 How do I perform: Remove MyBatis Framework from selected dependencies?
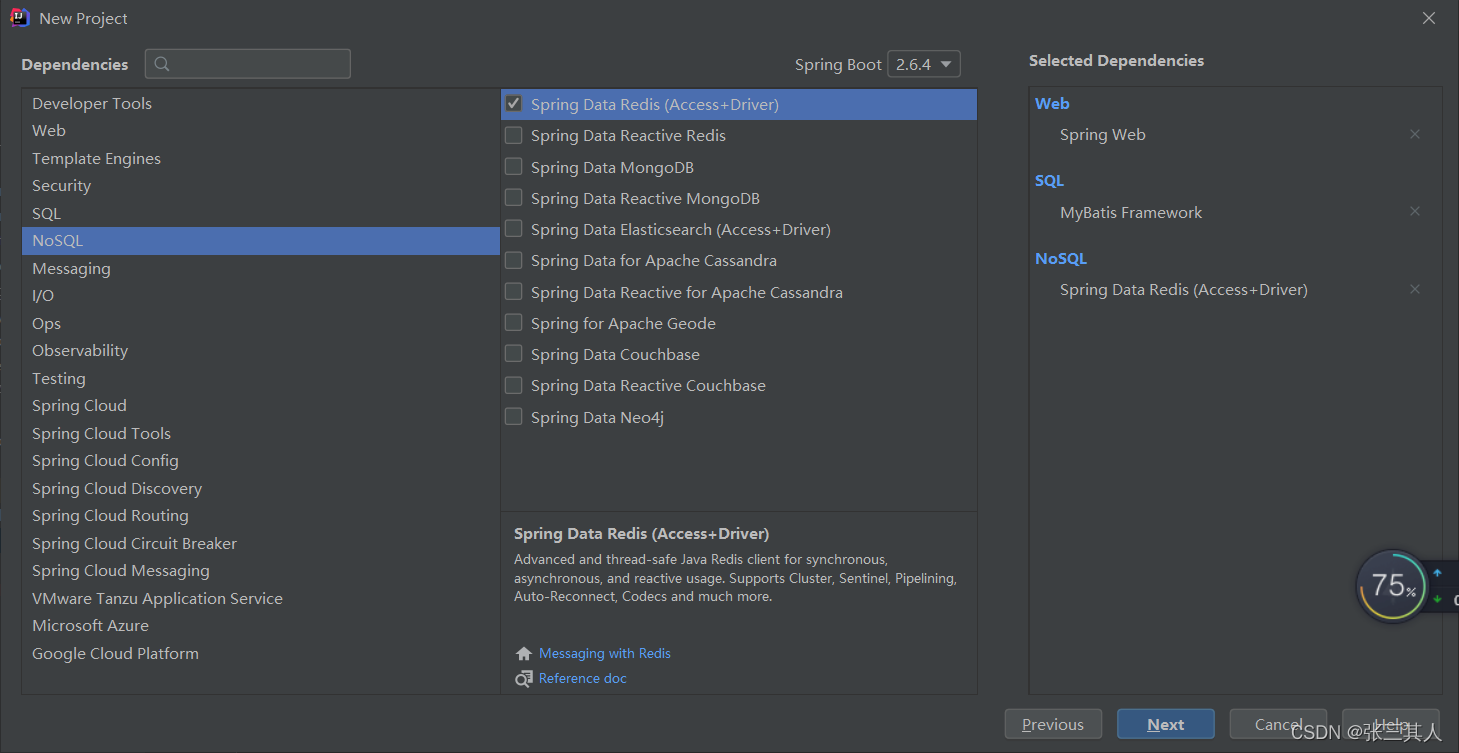pos(1415,211)
